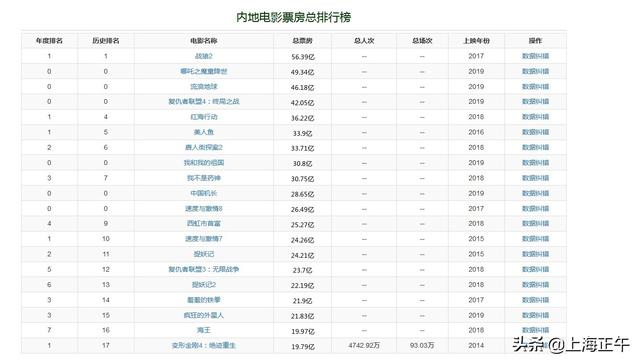The height and width of the screenshot is (363, 640).
Task: Open the 战狼2 movie link
Action: point(204,56)
